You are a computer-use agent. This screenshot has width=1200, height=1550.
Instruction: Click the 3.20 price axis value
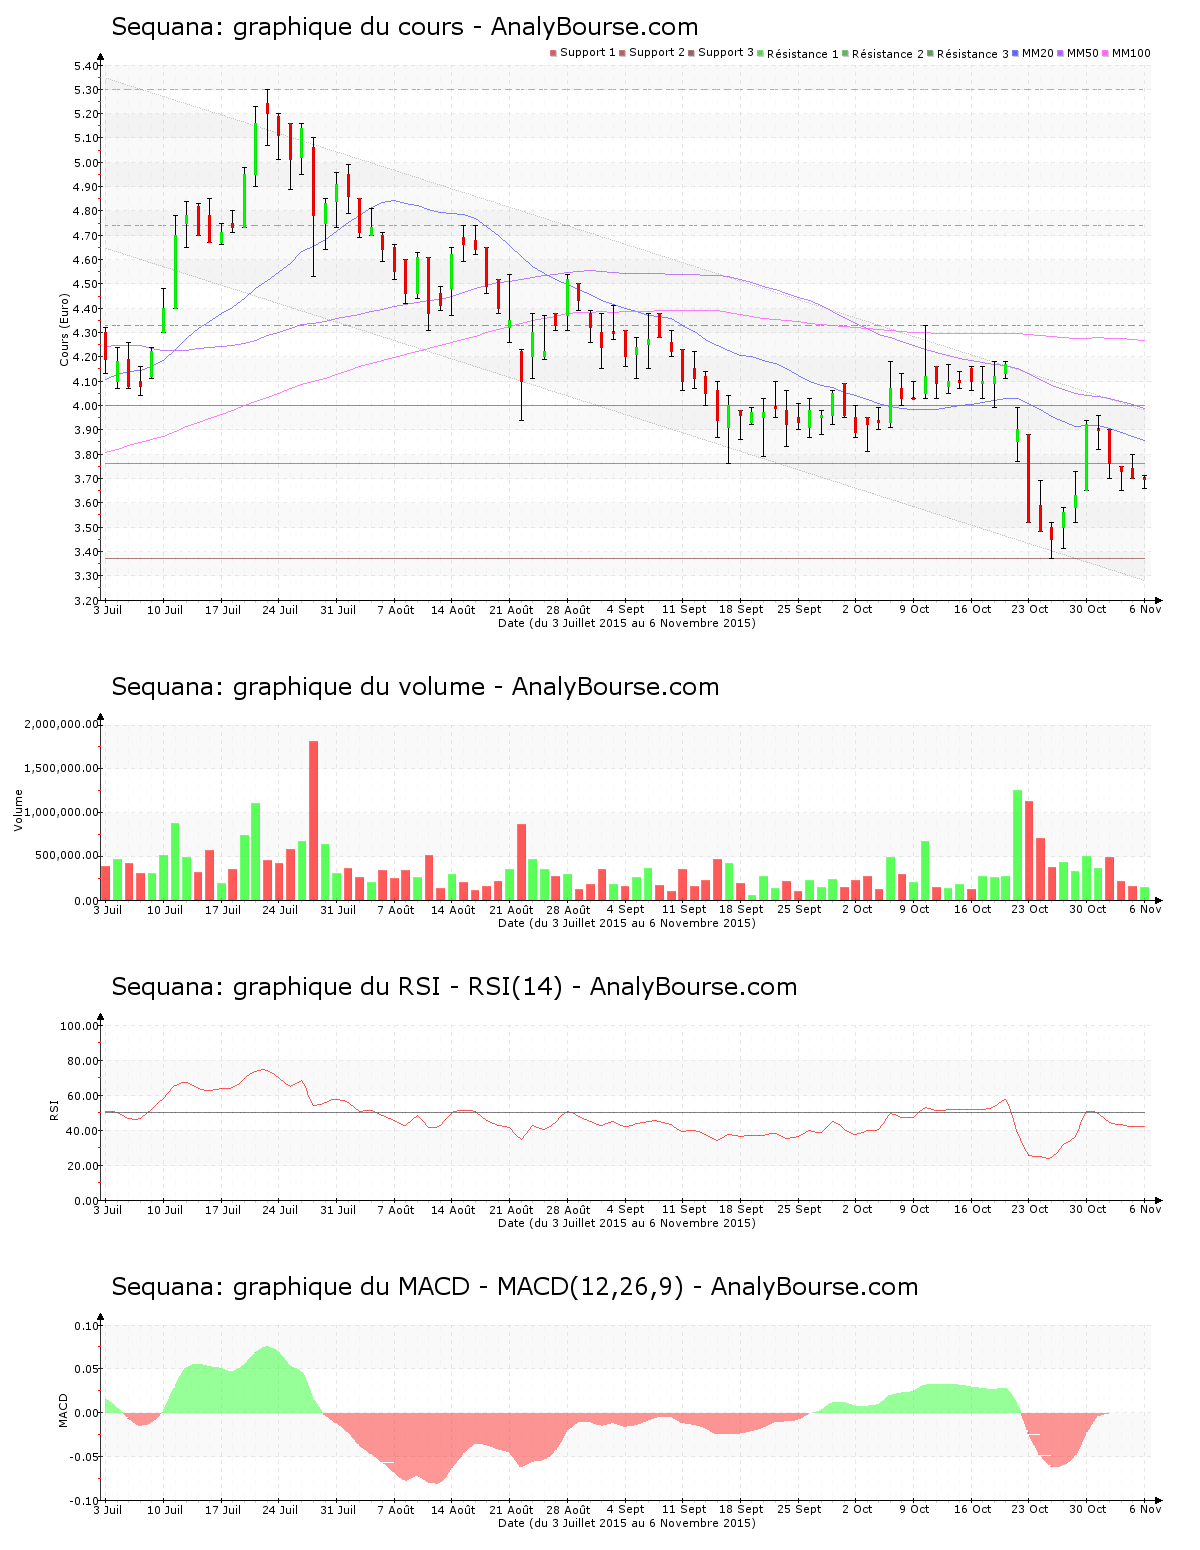coord(85,601)
